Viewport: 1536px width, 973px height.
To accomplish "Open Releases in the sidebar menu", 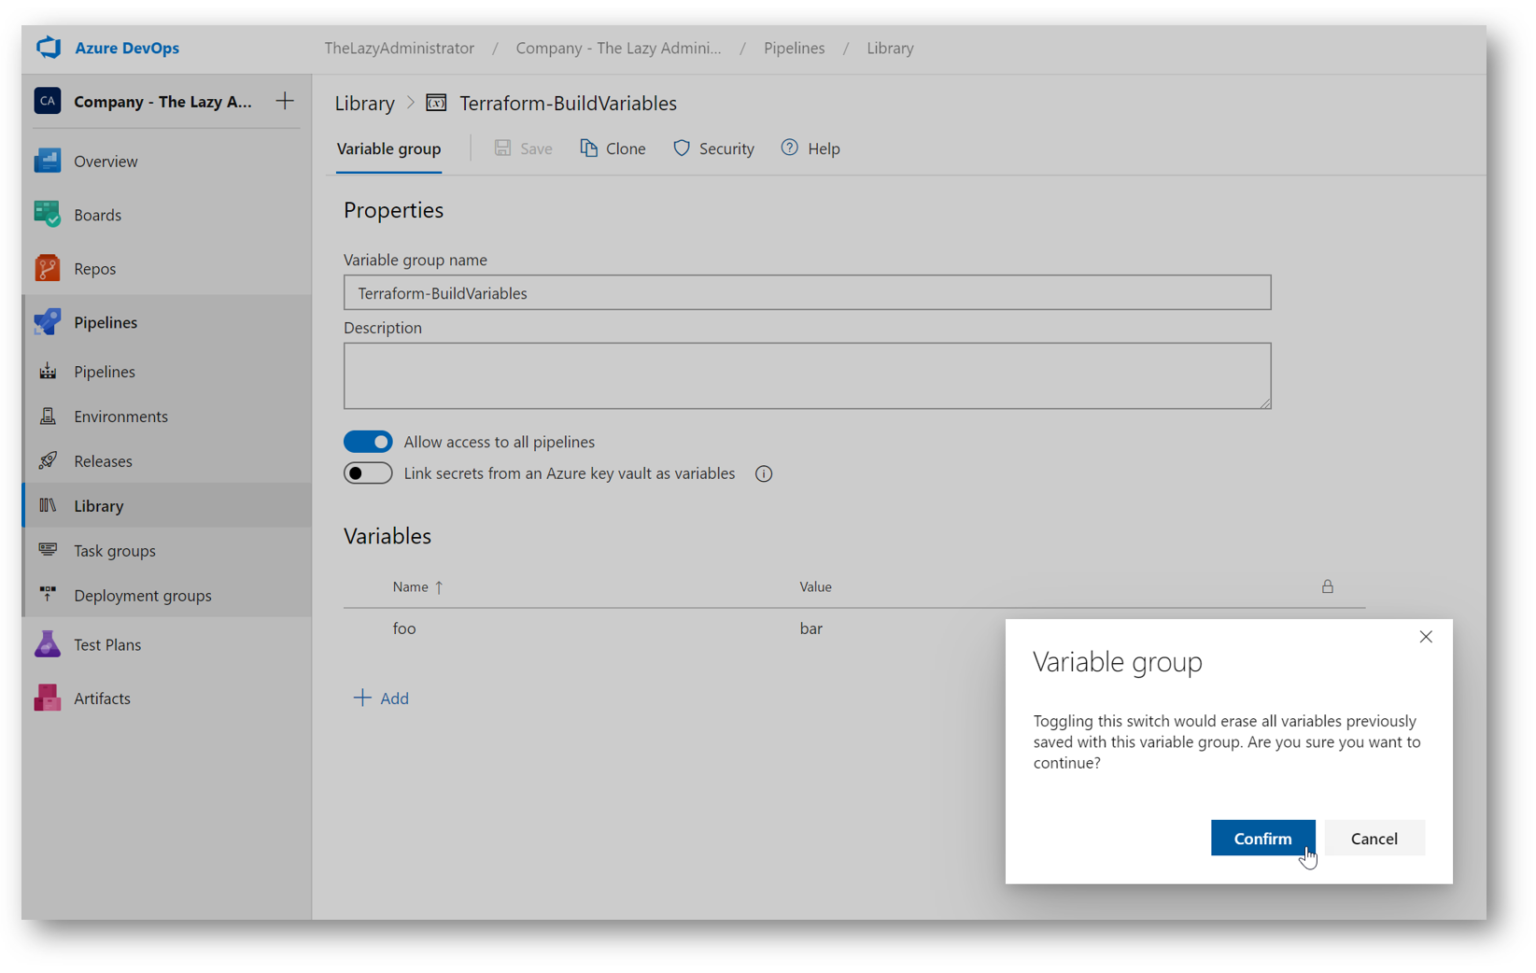I will point(103,461).
